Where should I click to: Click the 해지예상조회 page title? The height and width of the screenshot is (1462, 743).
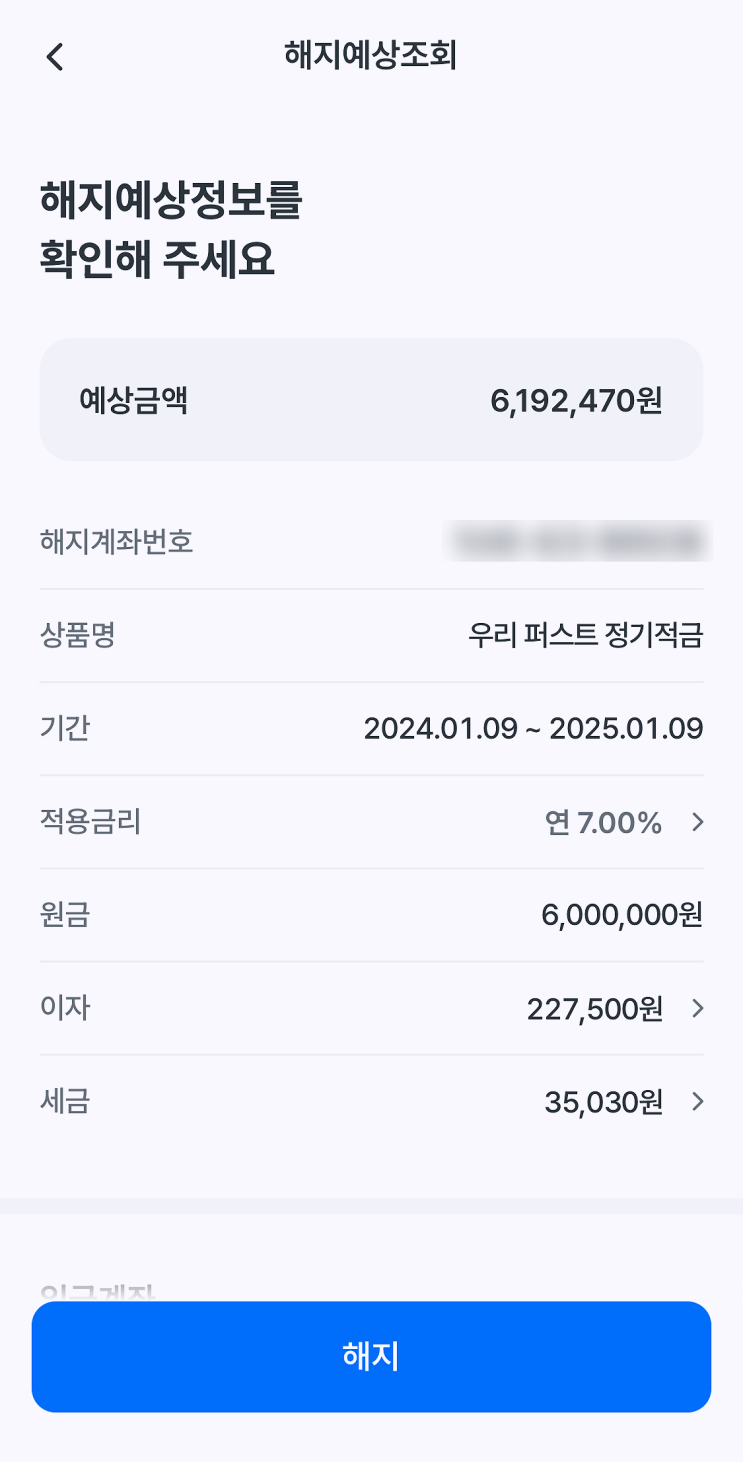370,56
